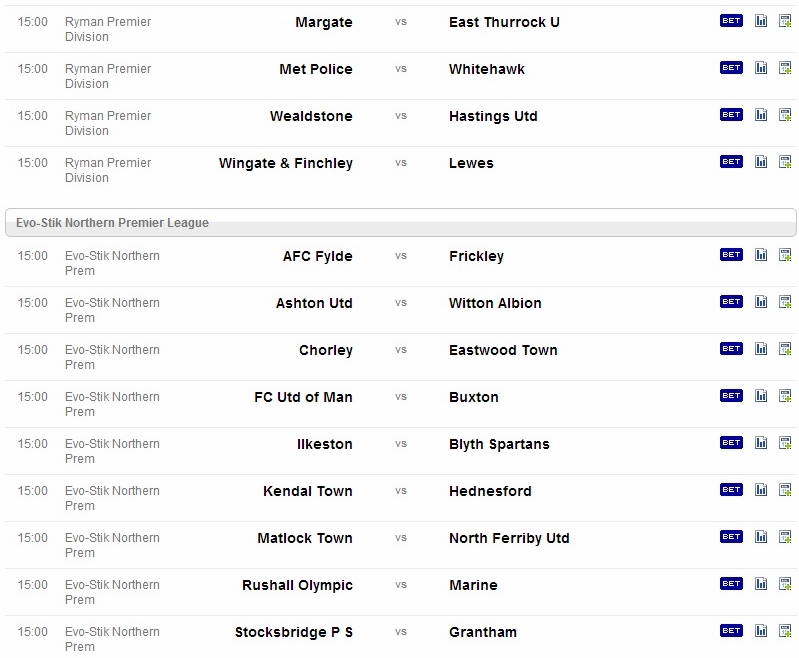Click Ryman Premier Division label on Lewes row

pyautogui.click(x=108, y=170)
